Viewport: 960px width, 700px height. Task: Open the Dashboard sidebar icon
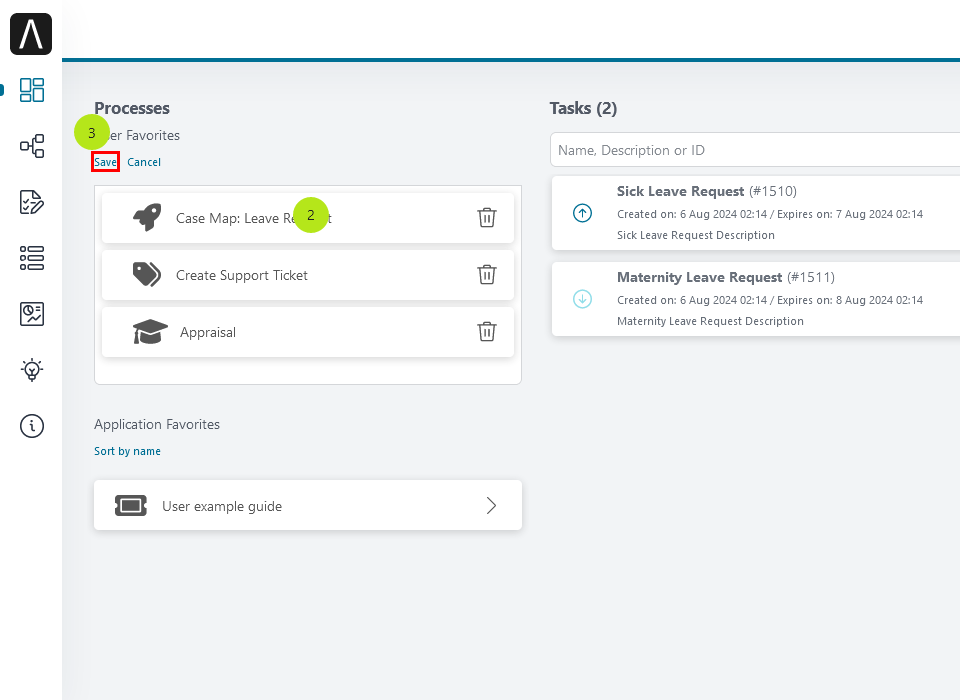32,90
